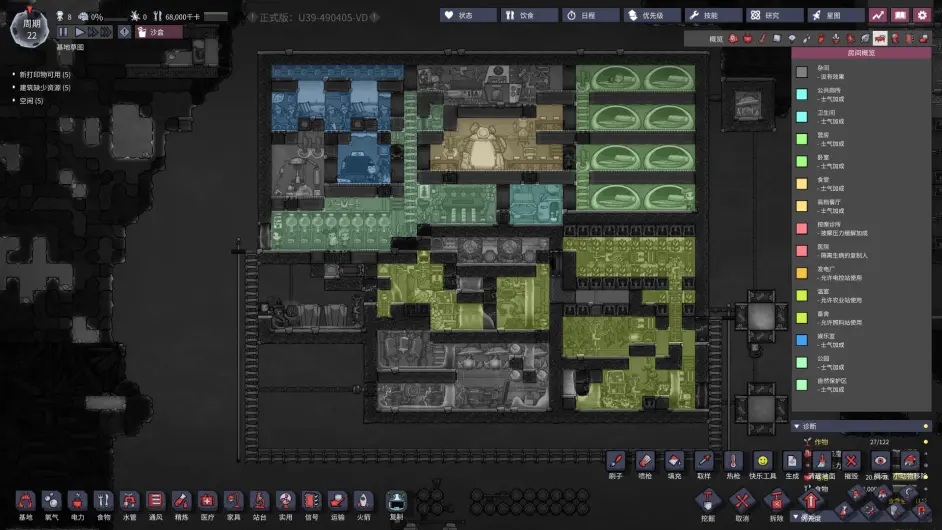Pause the game simulation

point(63,32)
